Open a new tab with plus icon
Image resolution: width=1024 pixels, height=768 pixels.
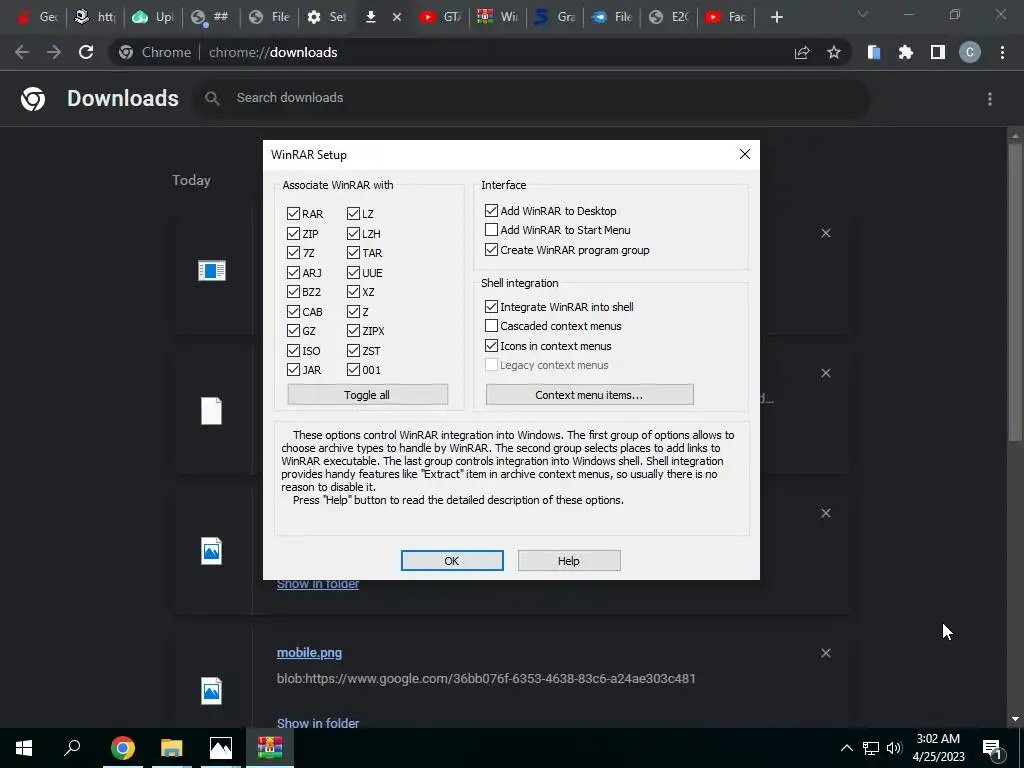776,17
